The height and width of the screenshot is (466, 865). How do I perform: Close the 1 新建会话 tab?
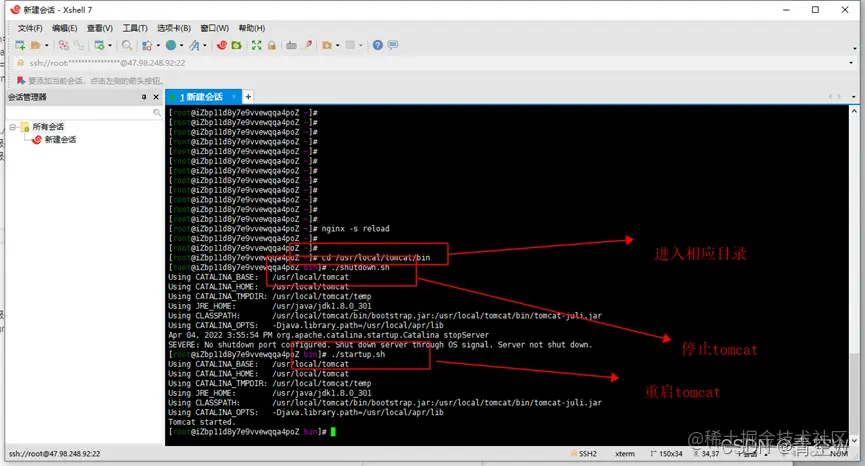tap(234, 97)
